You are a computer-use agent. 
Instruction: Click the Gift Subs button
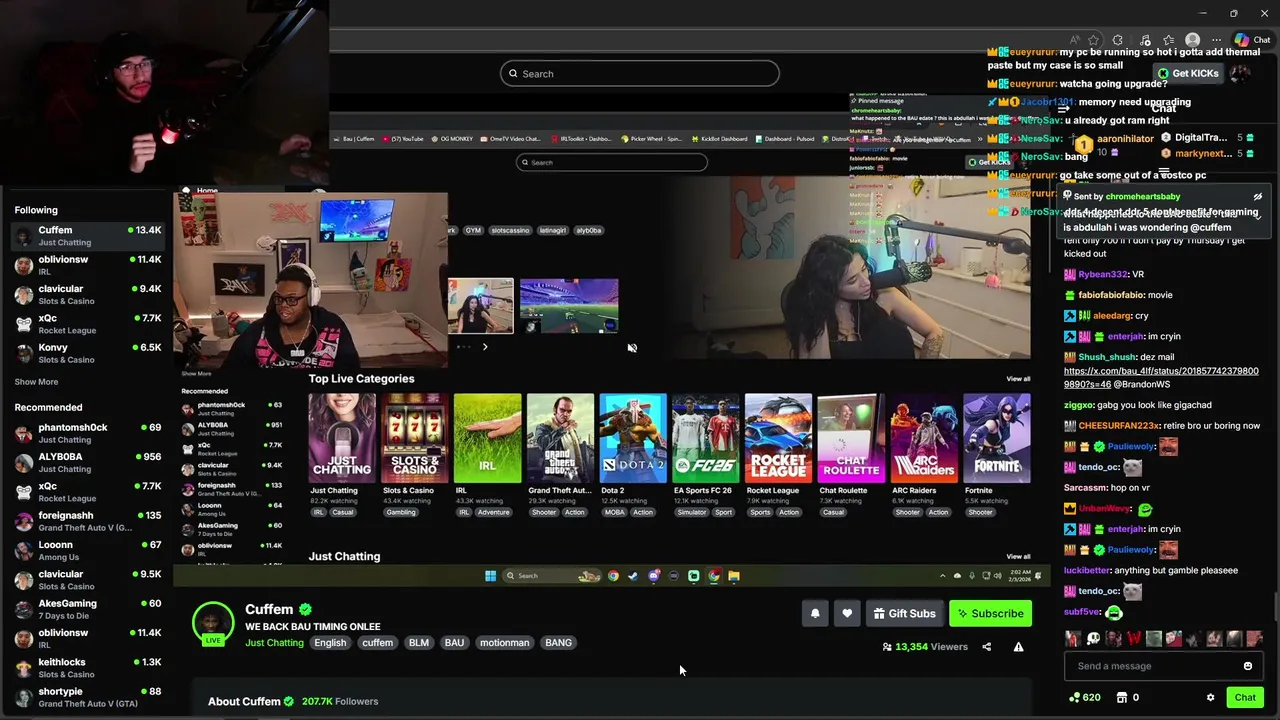pyautogui.click(x=904, y=614)
